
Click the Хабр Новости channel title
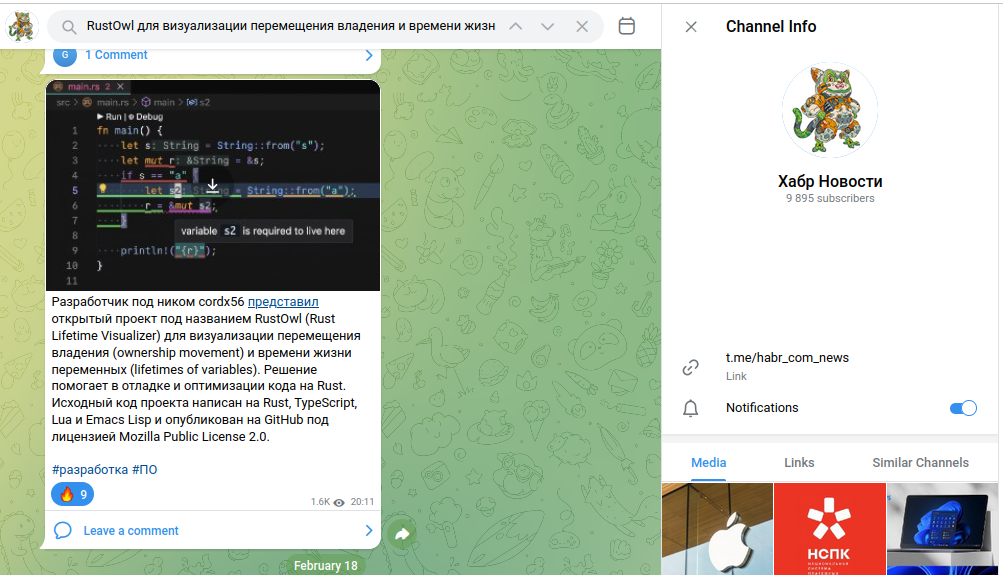point(830,181)
